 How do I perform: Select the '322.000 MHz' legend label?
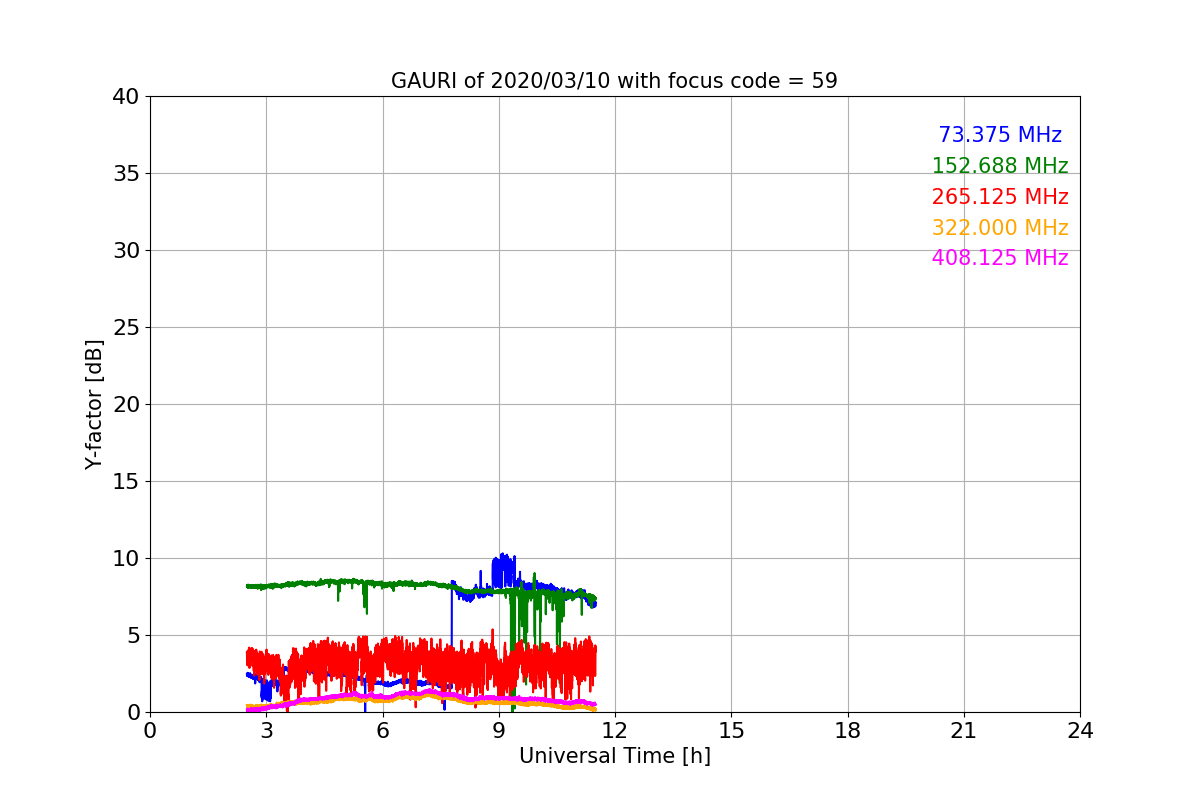[1000, 228]
